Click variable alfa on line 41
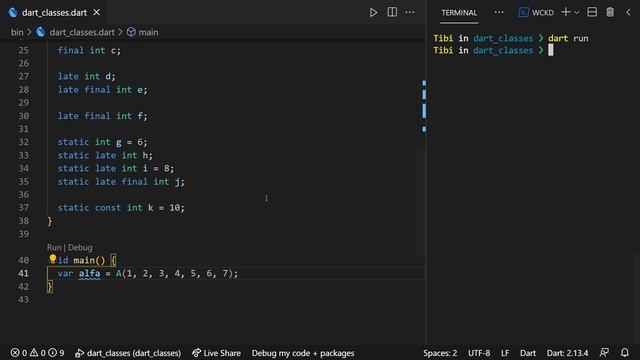Viewport: 640px width, 360px height. point(89,273)
